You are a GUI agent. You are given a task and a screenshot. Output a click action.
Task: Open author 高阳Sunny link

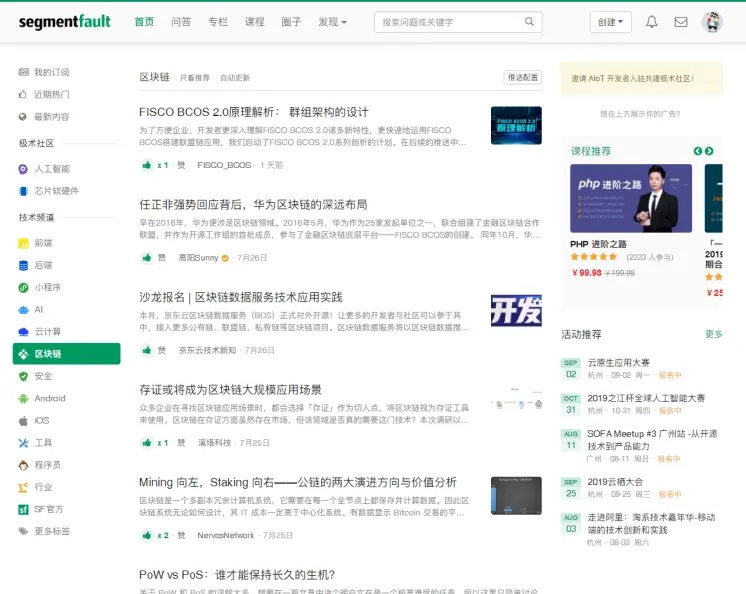click(198, 258)
